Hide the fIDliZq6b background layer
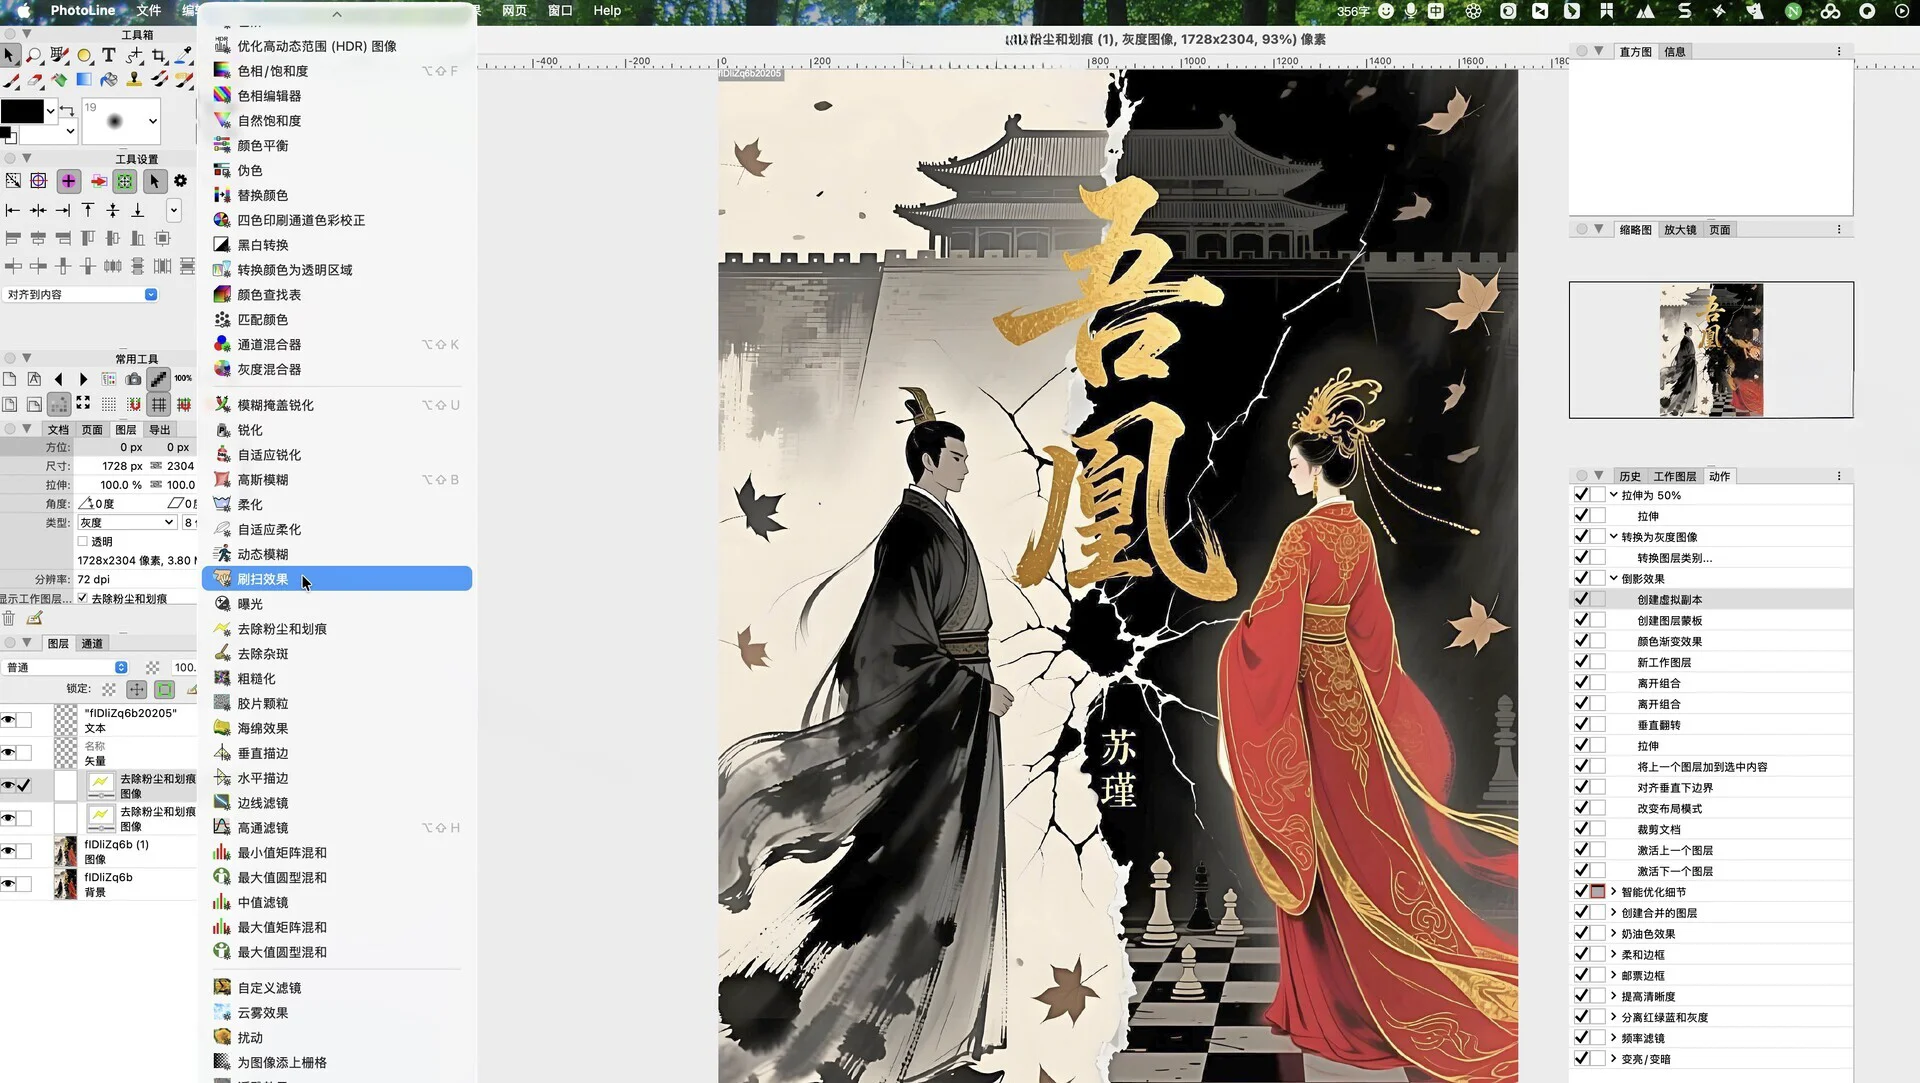The width and height of the screenshot is (1920, 1083). [x=9, y=884]
